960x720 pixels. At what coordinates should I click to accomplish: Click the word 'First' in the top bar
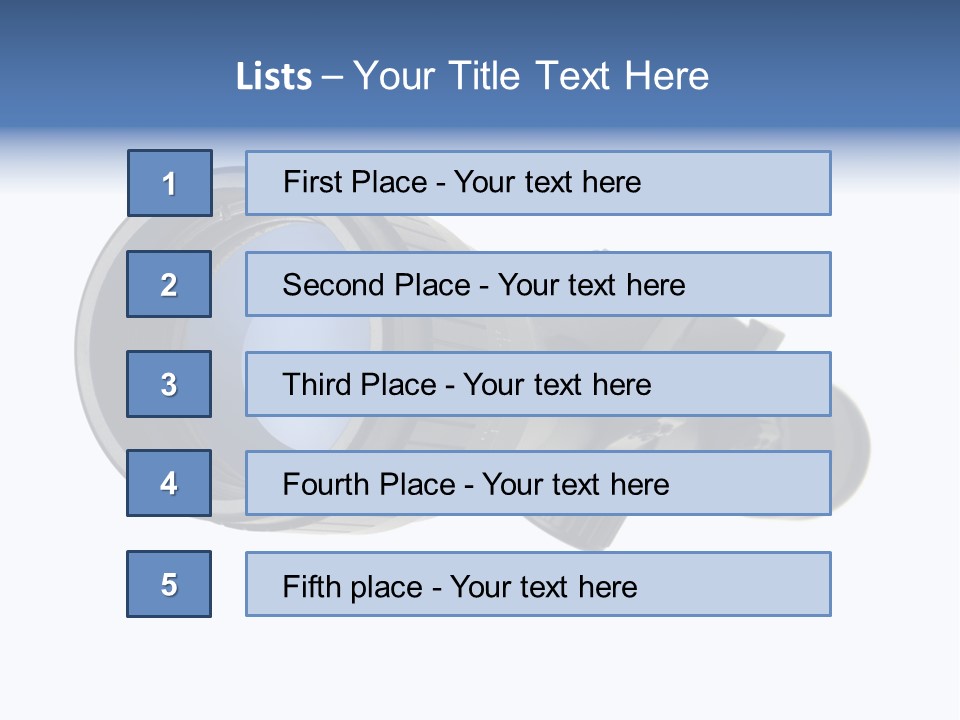pyautogui.click(x=311, y=182)
